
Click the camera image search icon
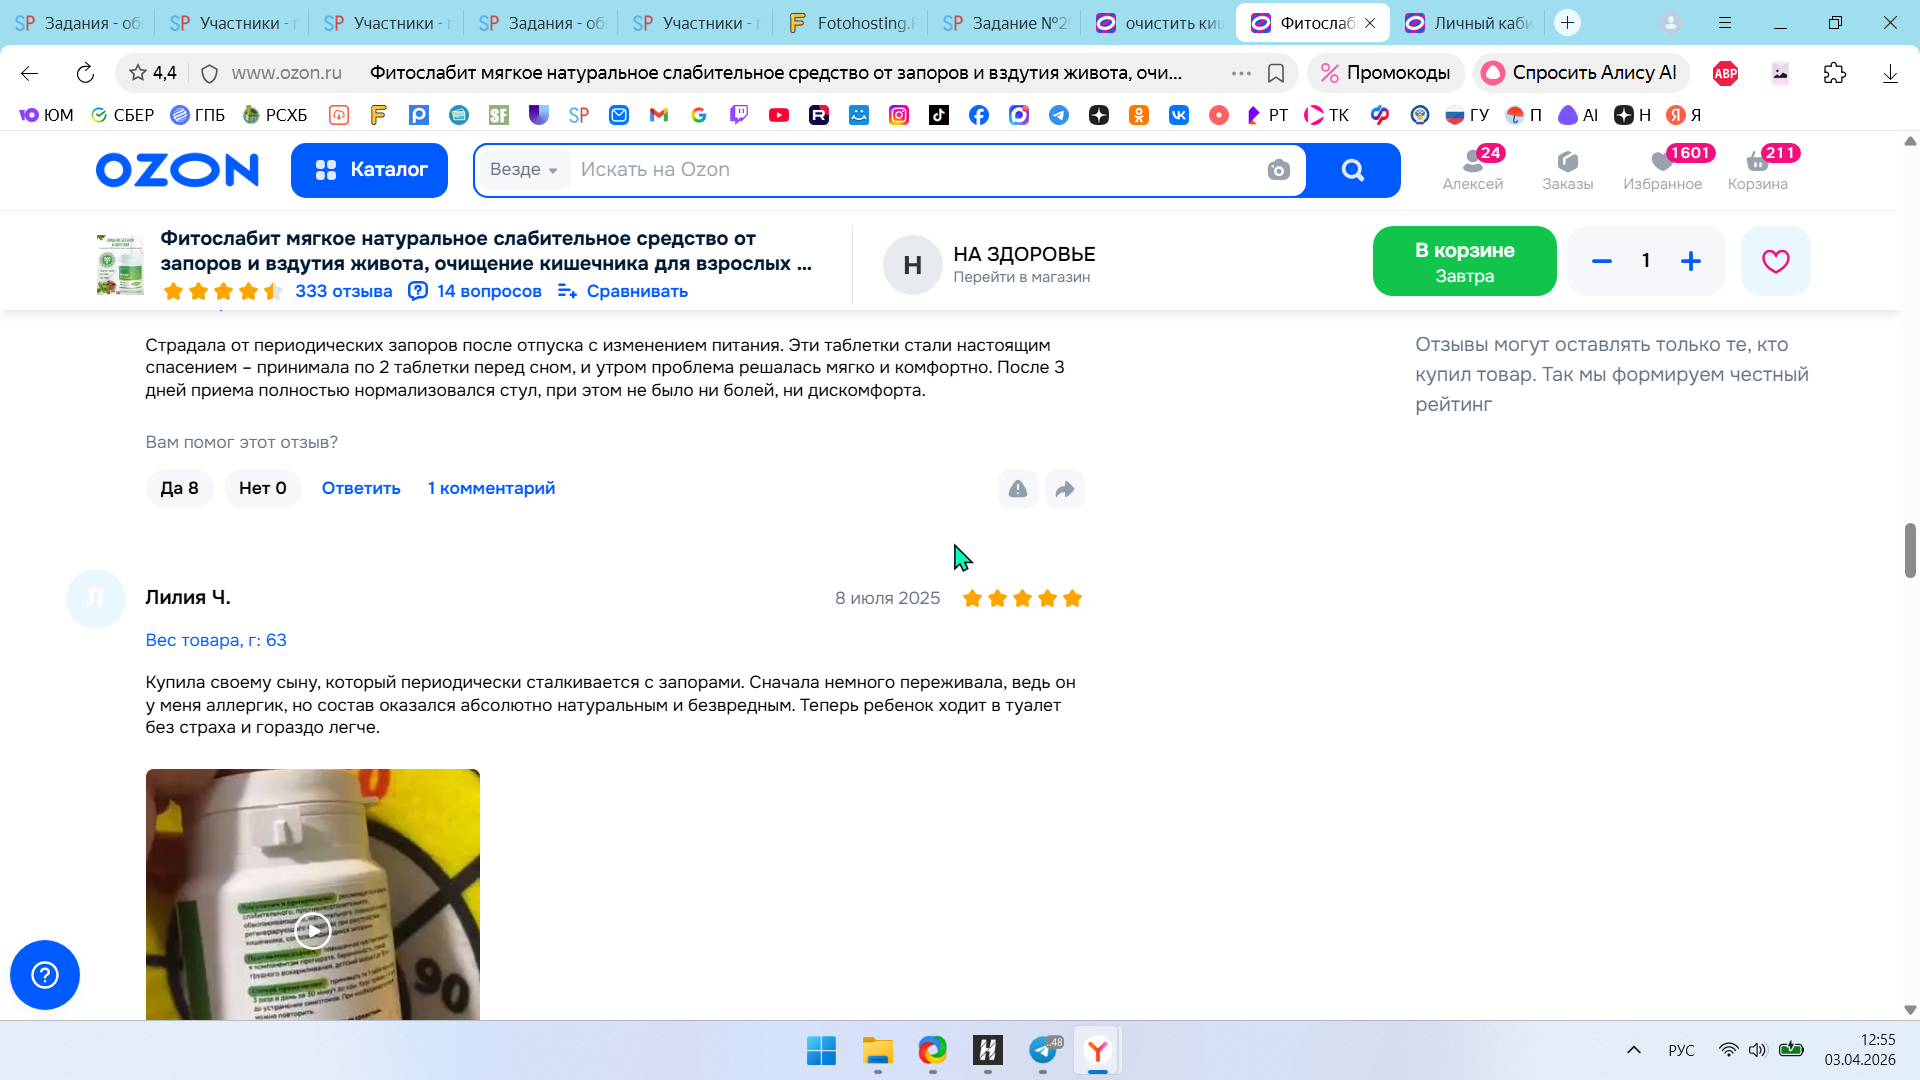(1278, 170)
